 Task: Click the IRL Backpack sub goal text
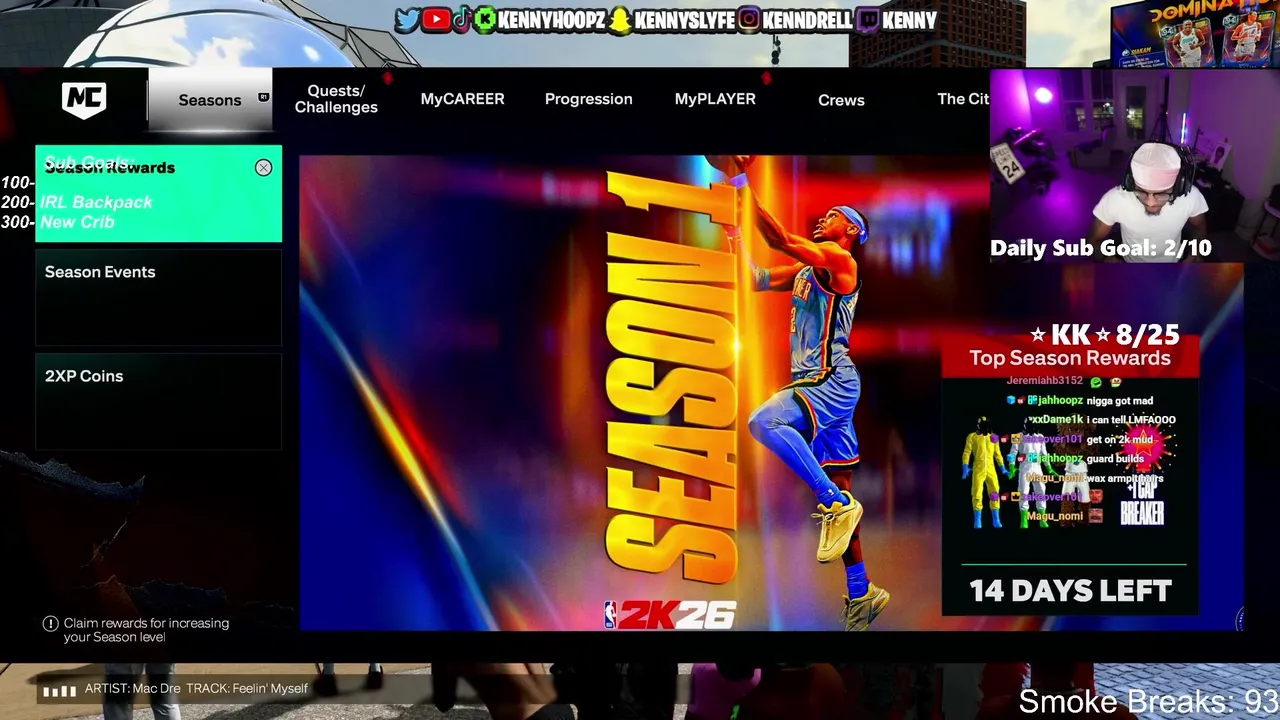96,202
